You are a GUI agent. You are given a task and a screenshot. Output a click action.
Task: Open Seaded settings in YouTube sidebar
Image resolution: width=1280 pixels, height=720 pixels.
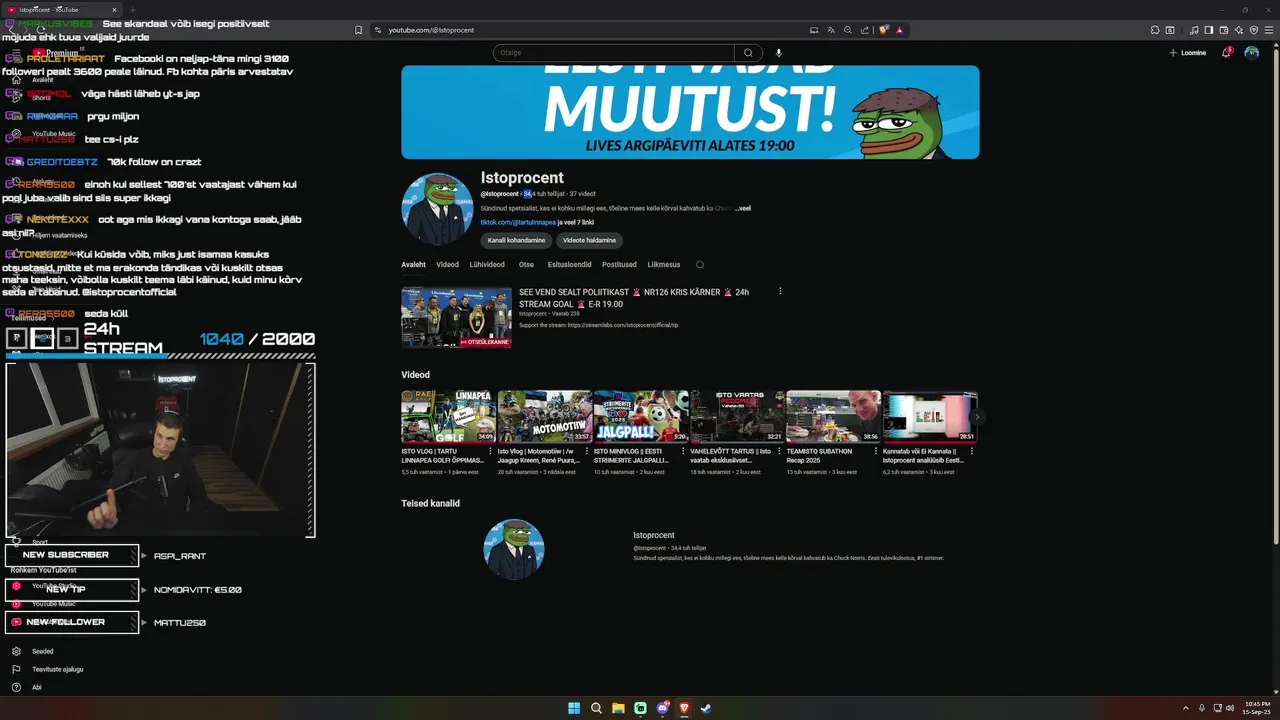pyautogui.click(x=43, y=651)
